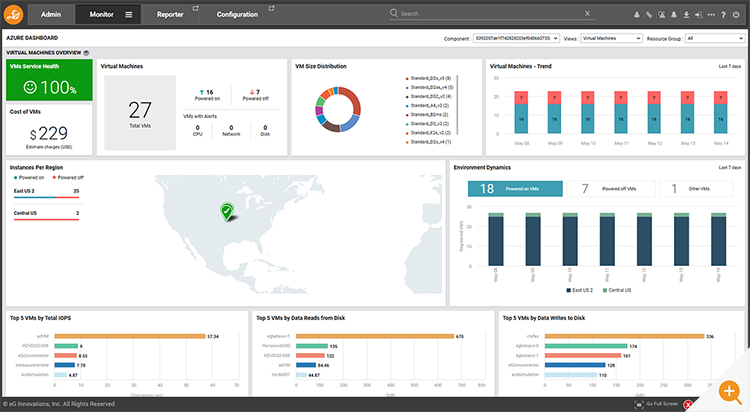
Task: Click the layers icon beside Virtual Machines Overview
Action: (x=86, y=53)
